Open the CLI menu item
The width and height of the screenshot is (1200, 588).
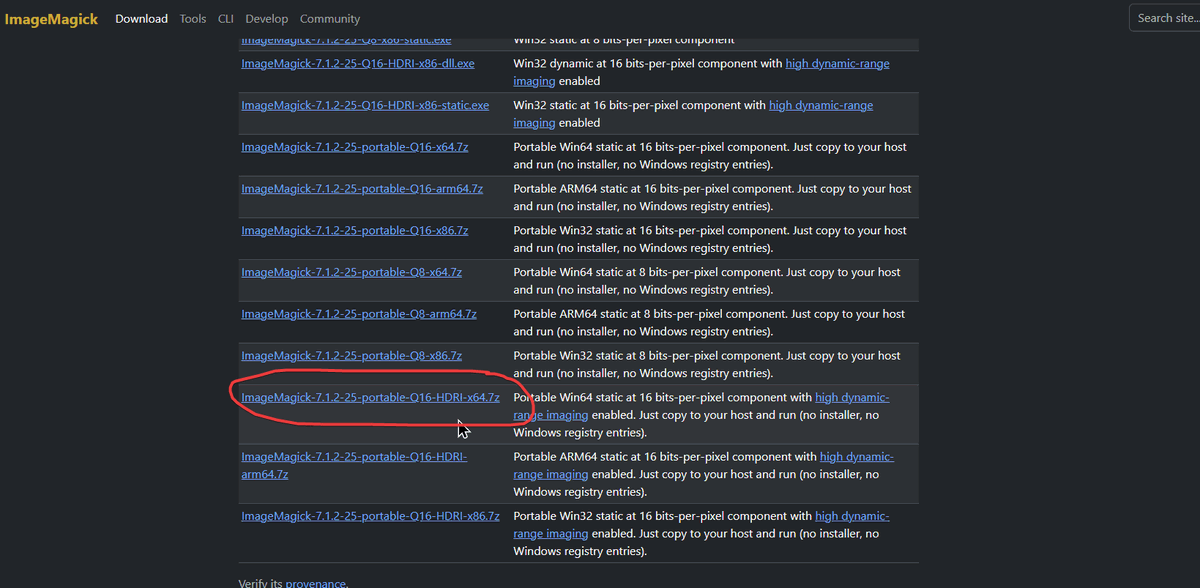click(226, 19)
